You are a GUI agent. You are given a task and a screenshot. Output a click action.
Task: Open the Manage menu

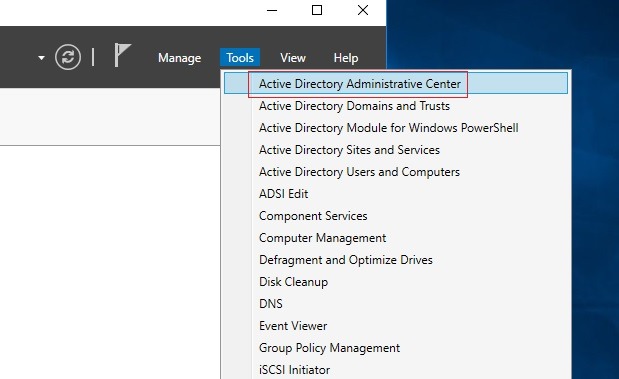pos(180,58)
